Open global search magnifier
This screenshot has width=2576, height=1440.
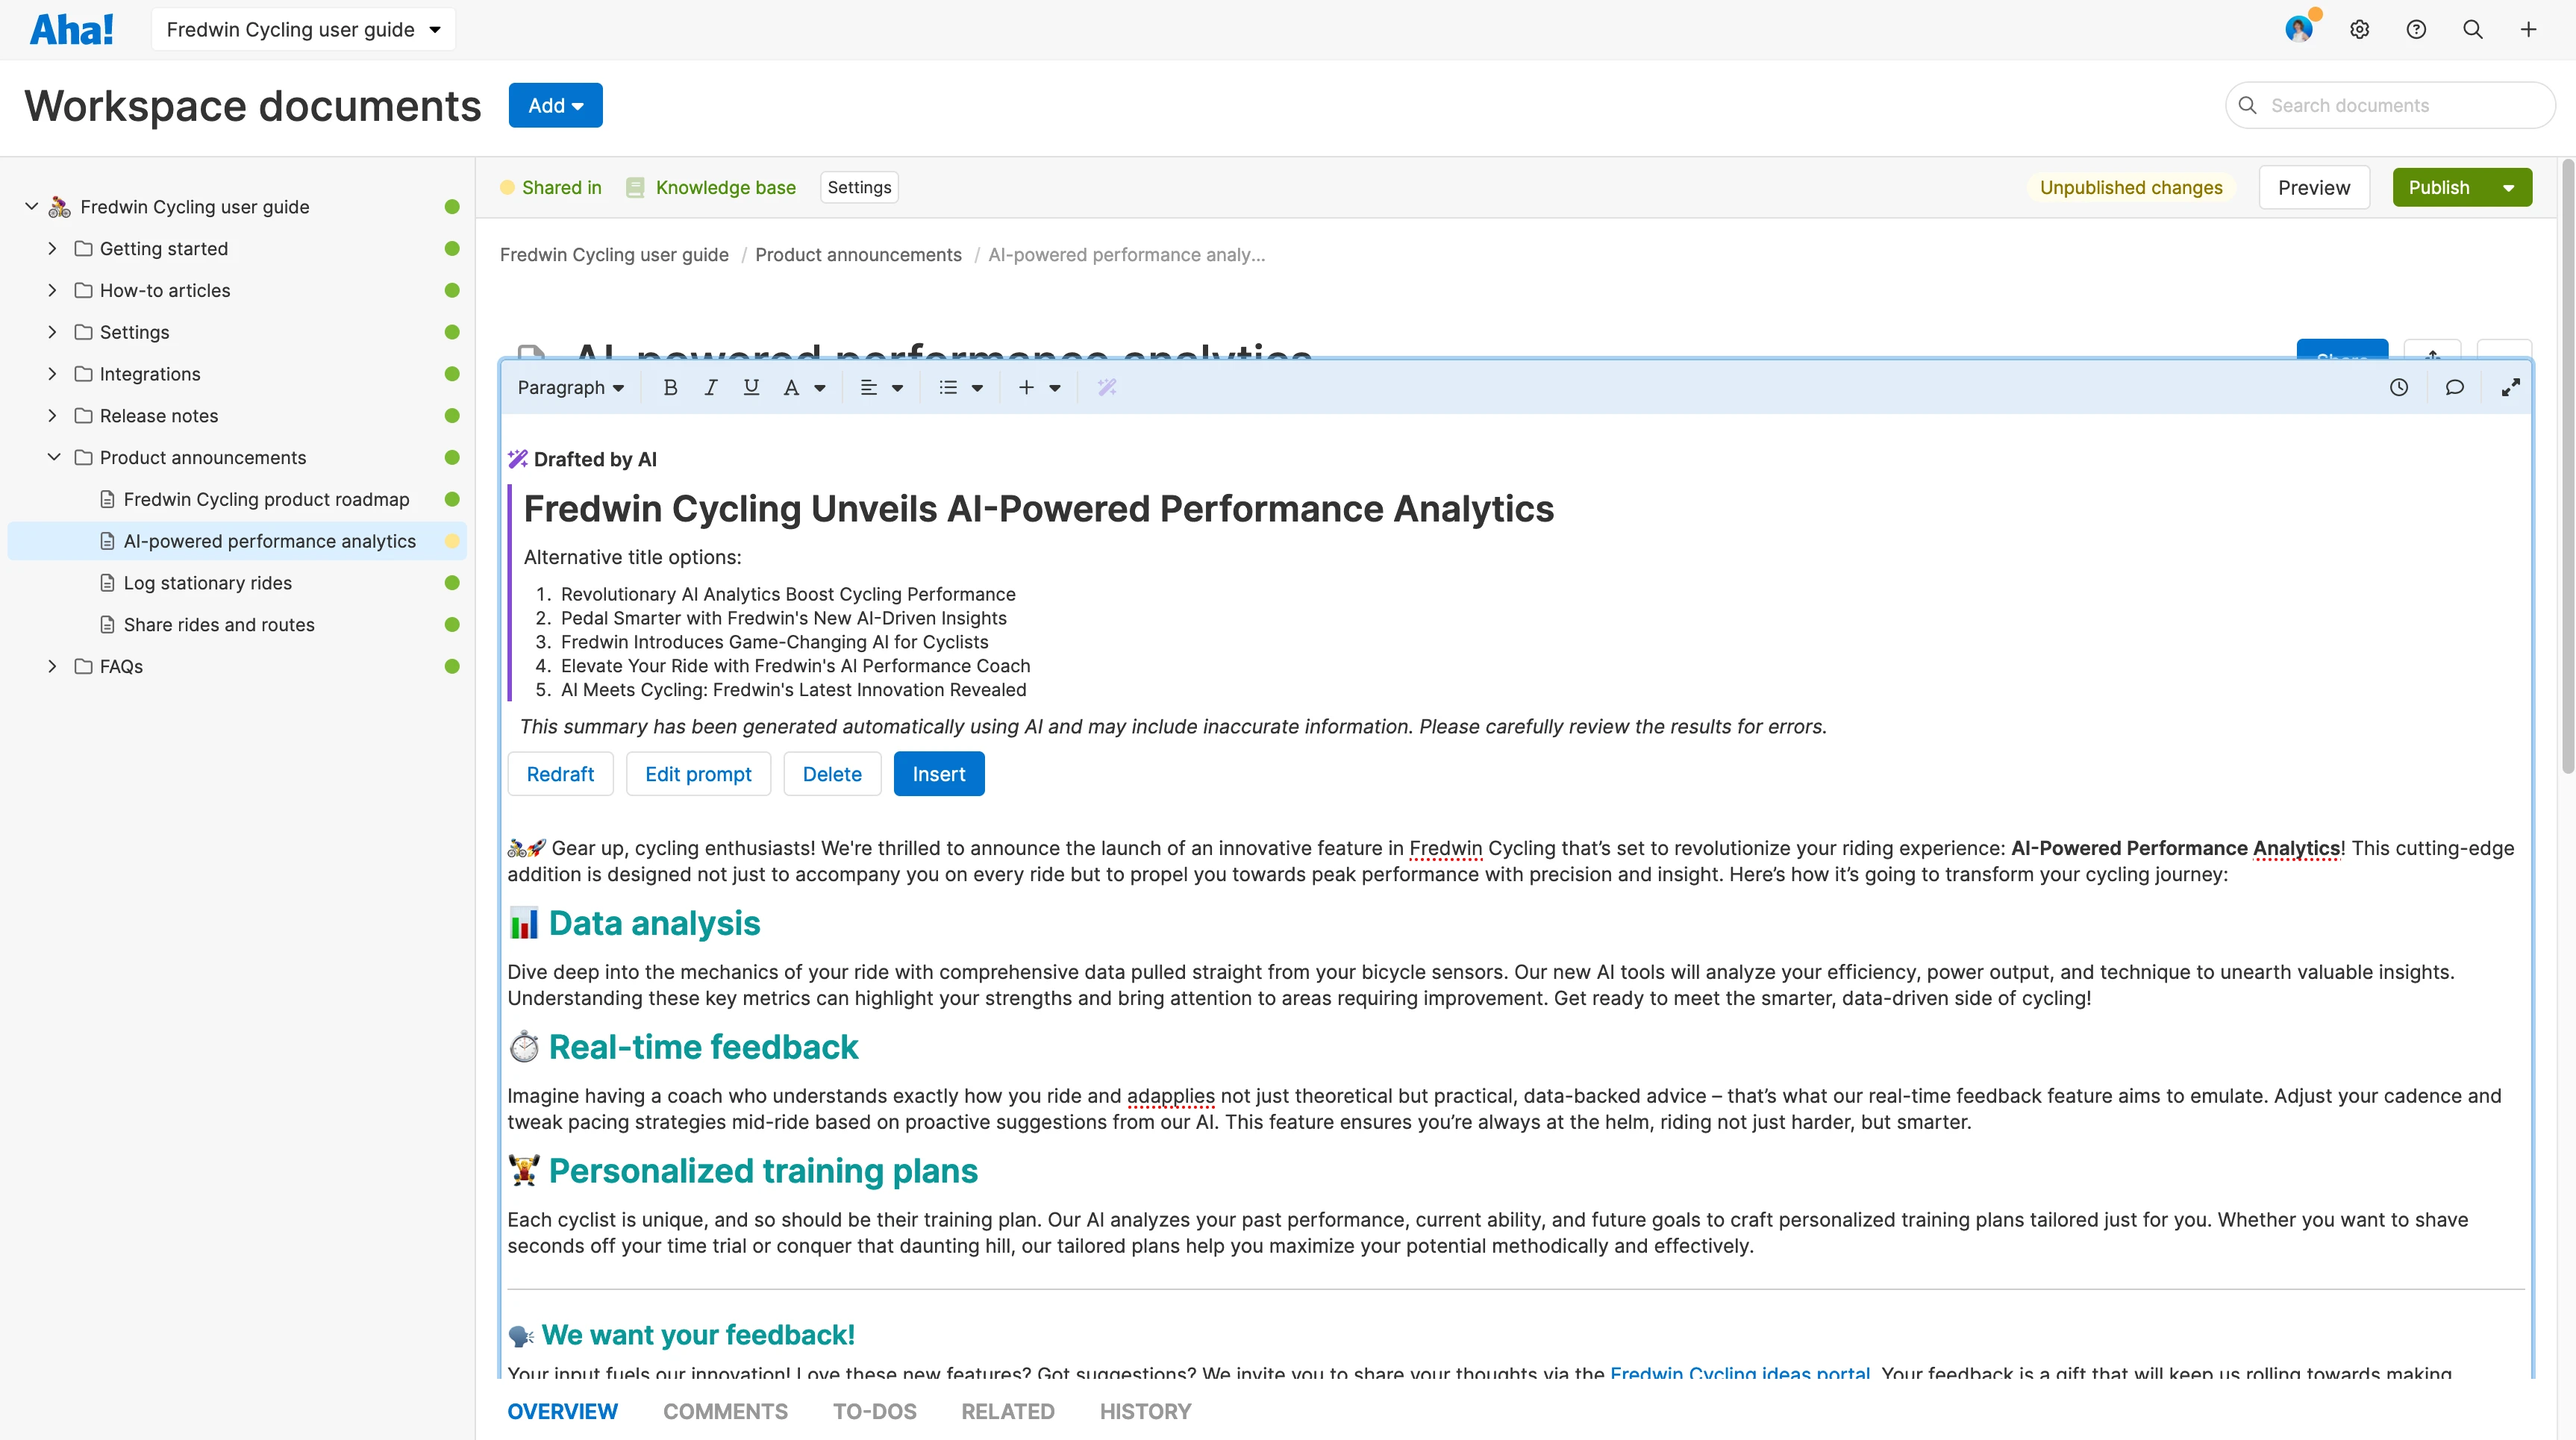tap(2472, 29)
